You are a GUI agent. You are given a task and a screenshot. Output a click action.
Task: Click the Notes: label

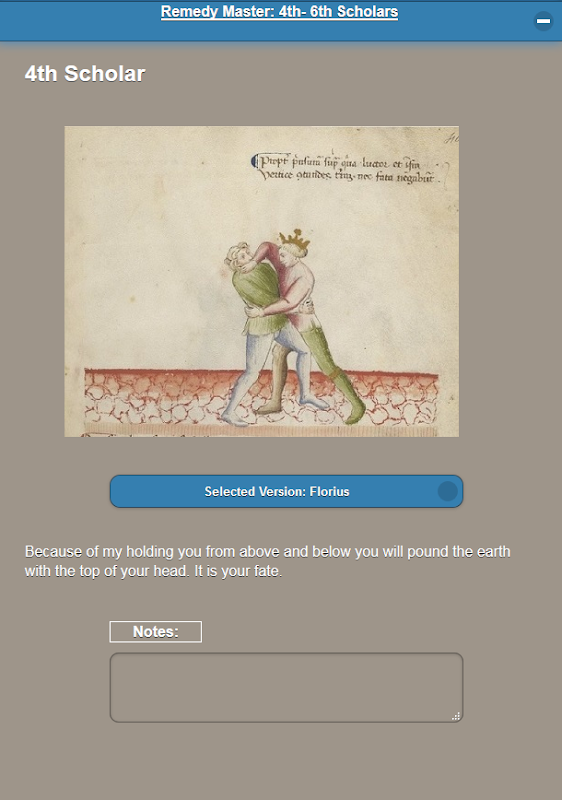coord(156,632)
